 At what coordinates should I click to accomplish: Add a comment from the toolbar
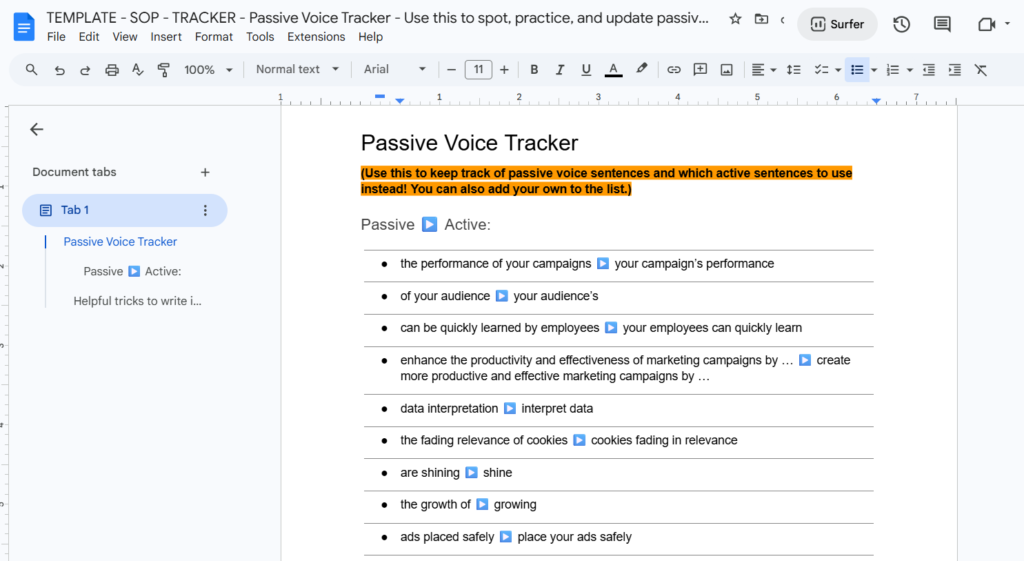coord(700,70)
